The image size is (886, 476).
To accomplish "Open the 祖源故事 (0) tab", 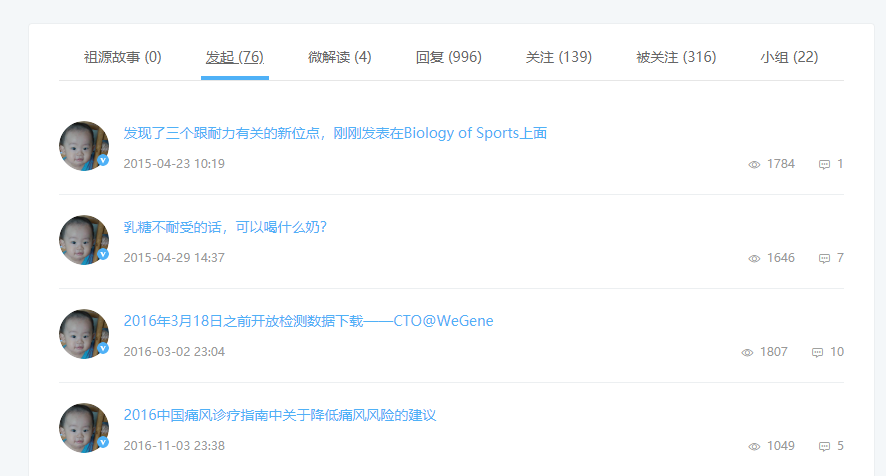I will [123, 57].
